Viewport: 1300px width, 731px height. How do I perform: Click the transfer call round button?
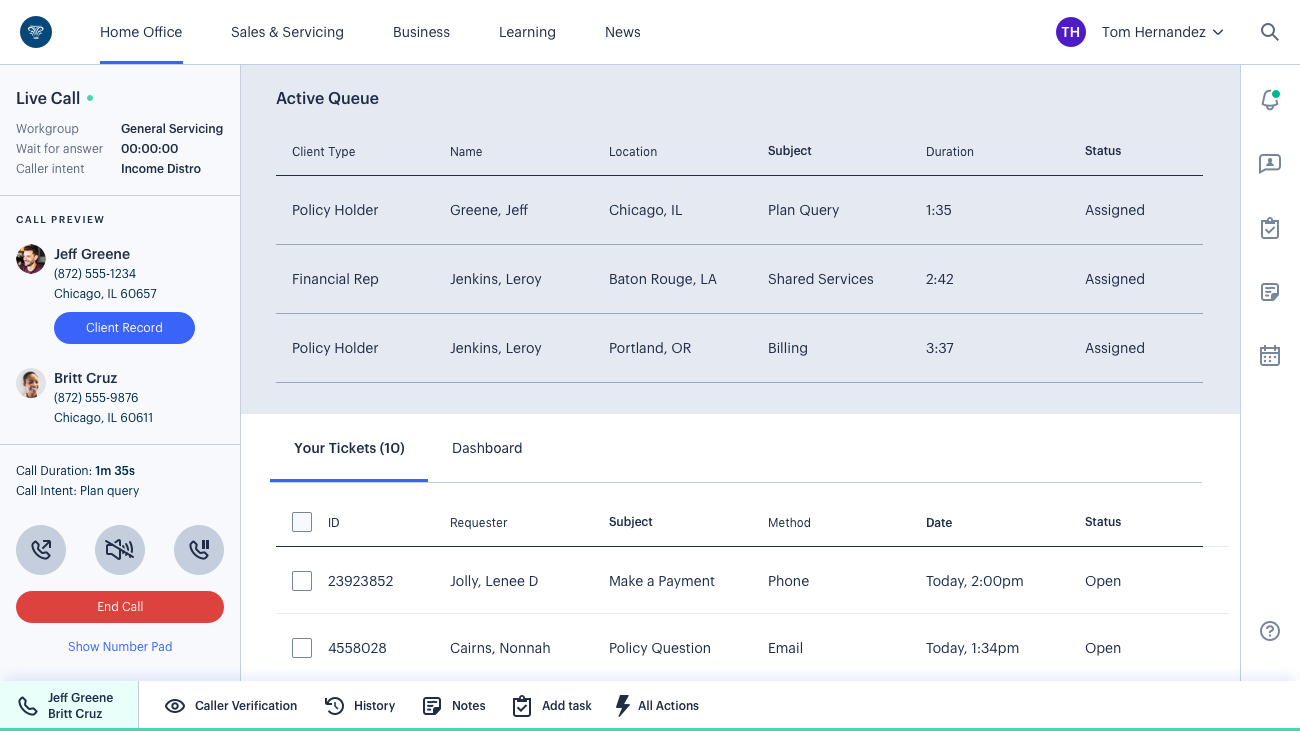tap(41, 550)
